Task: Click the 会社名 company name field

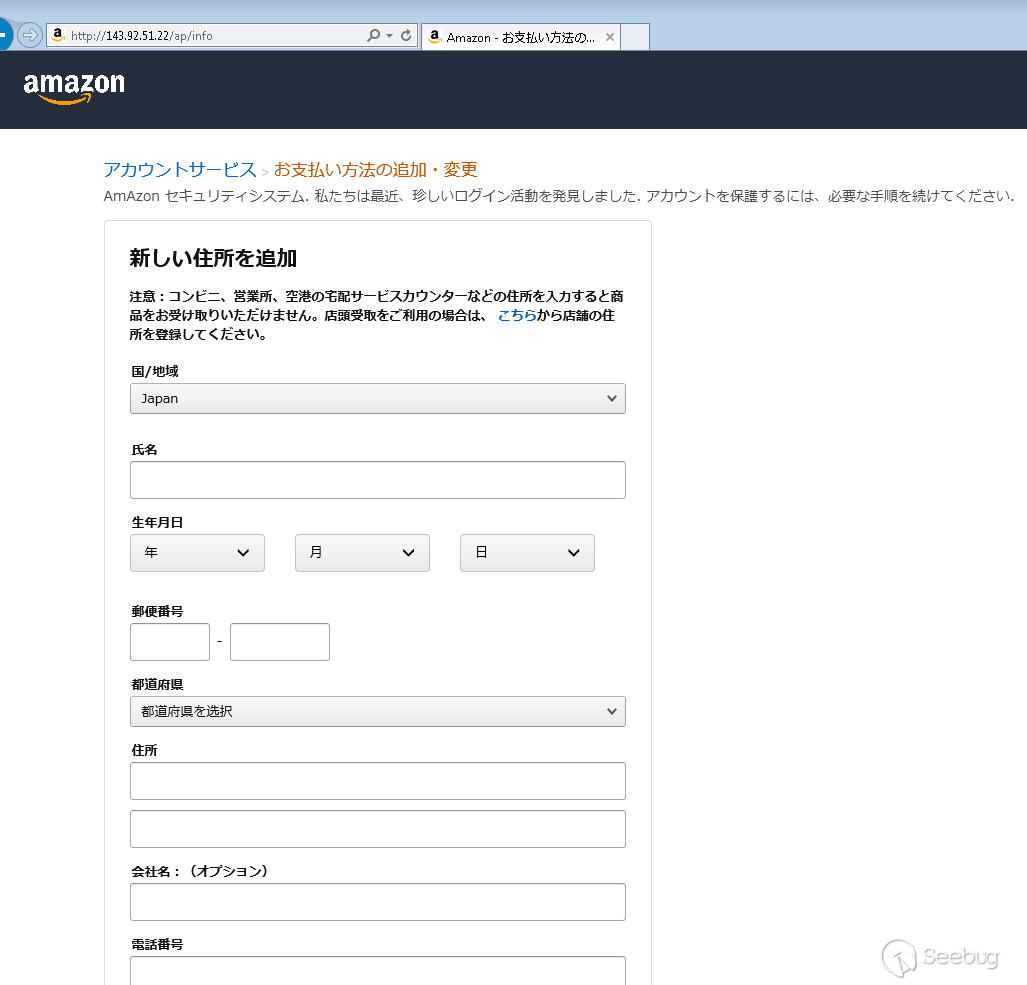Action: [x=378, y=902]
